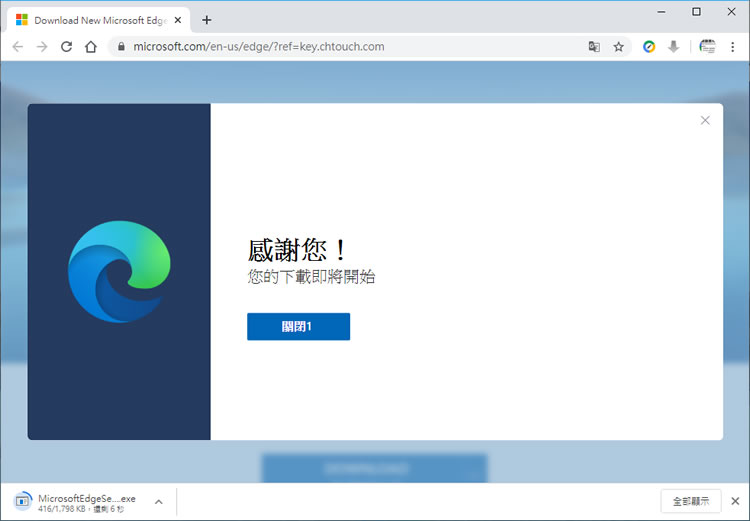Open a new tab with plus button
The height and width of the screenshot is (521, 750).
point(207,20)
